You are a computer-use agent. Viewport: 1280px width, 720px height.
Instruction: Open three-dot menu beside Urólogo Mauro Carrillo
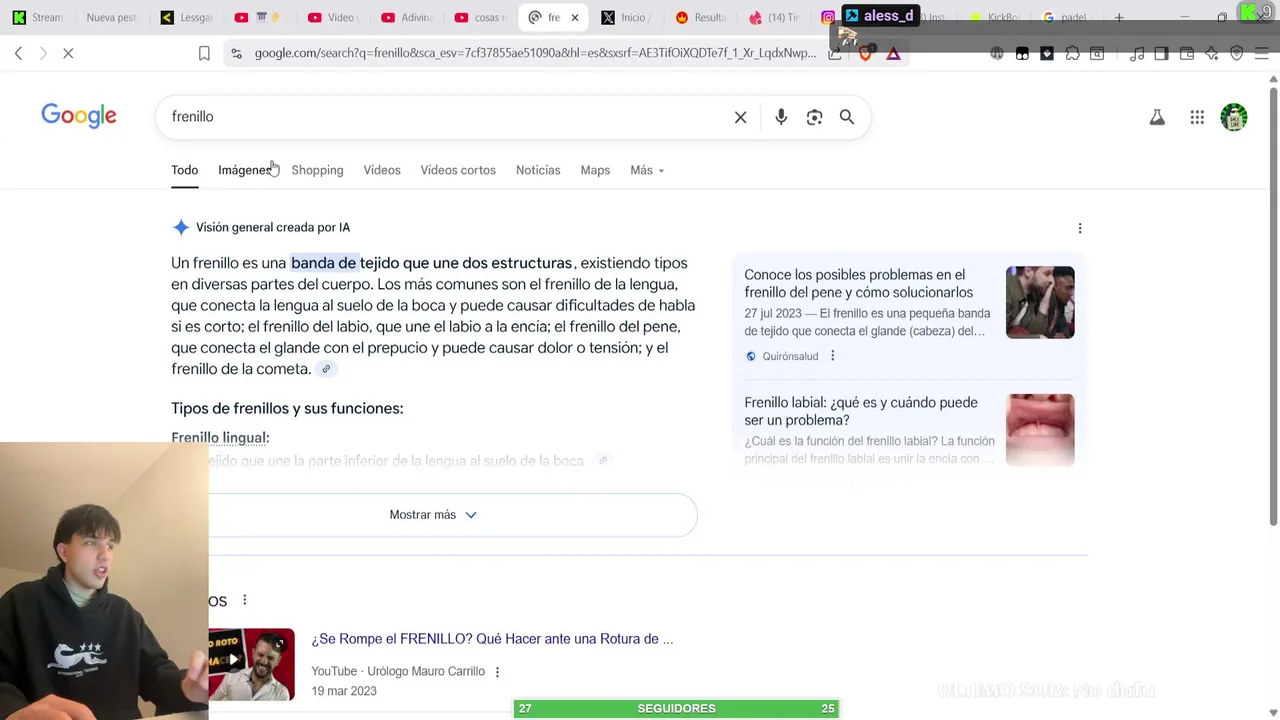coord(497,672)
